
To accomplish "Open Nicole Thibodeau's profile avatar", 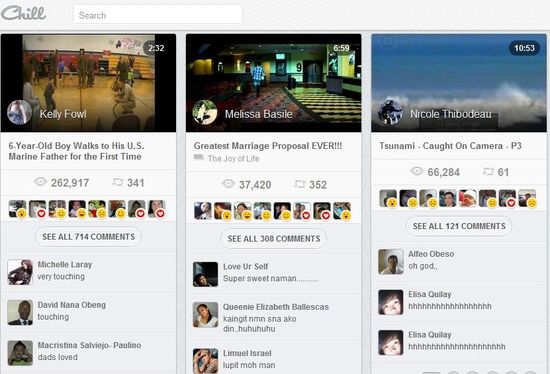I will click(390, 113).
